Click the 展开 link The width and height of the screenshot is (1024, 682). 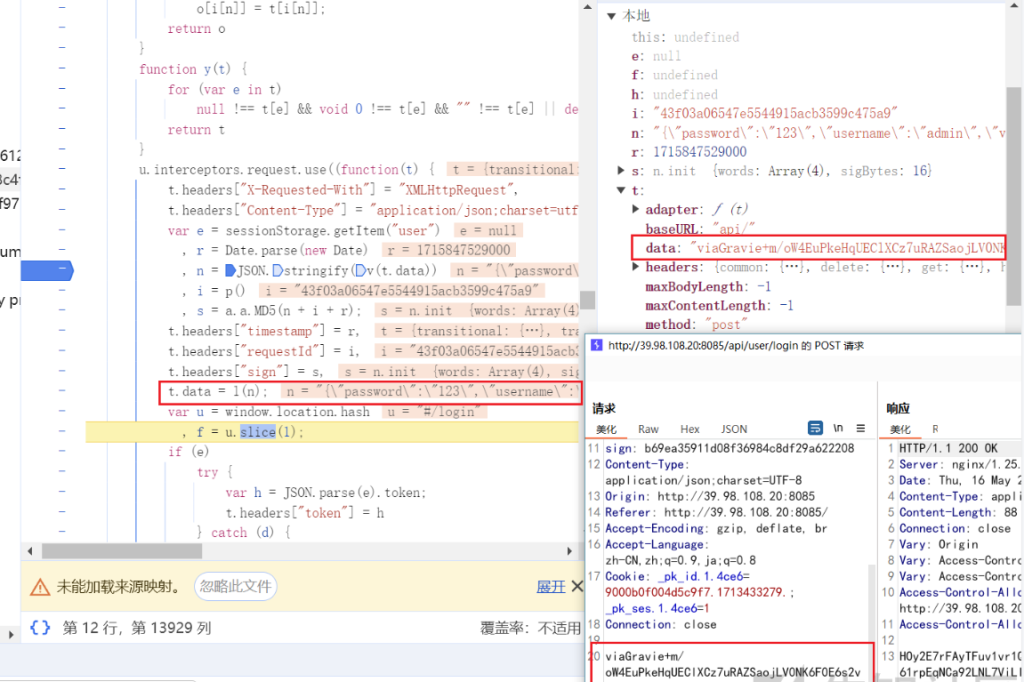(x=551, y=587)
